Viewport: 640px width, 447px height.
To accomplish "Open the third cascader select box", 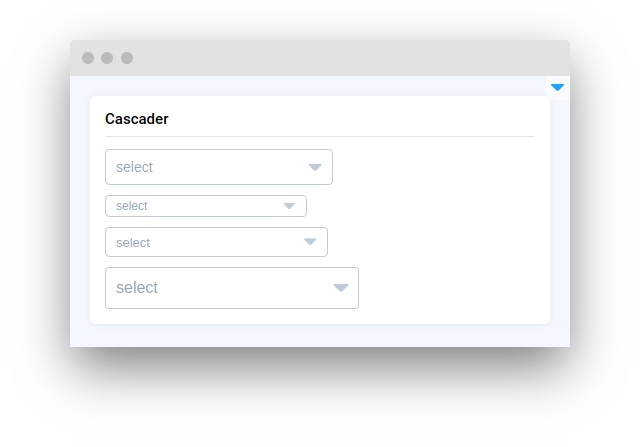I will (216, 242).
